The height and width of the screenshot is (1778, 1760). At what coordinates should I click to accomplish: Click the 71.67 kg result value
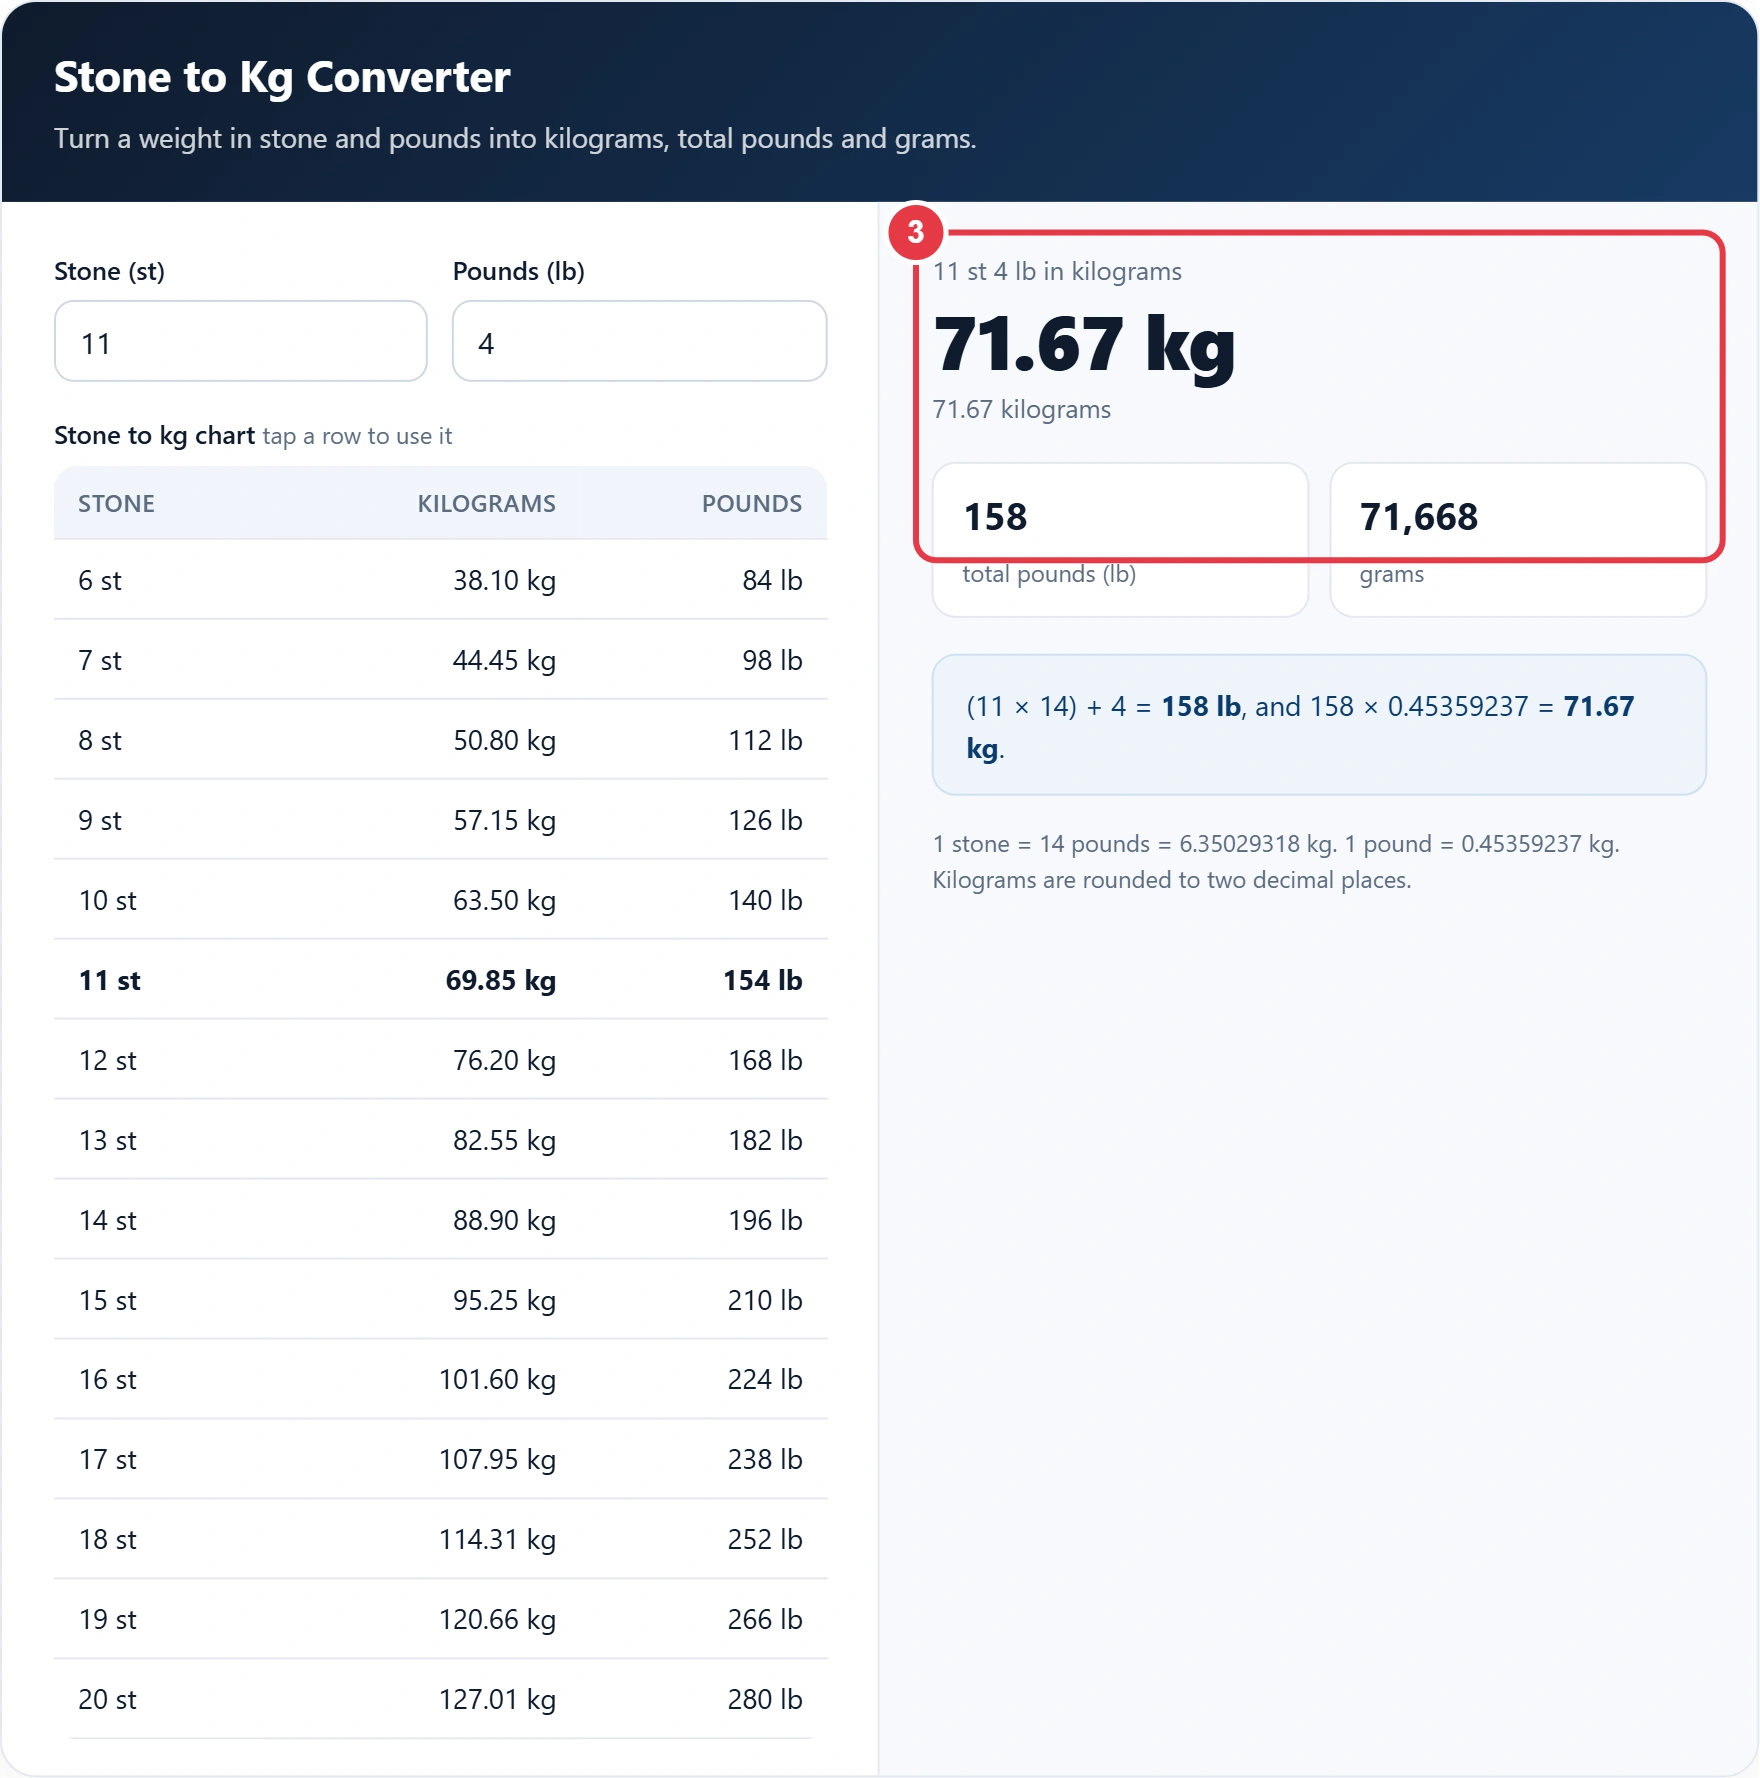pos(1084,345)
